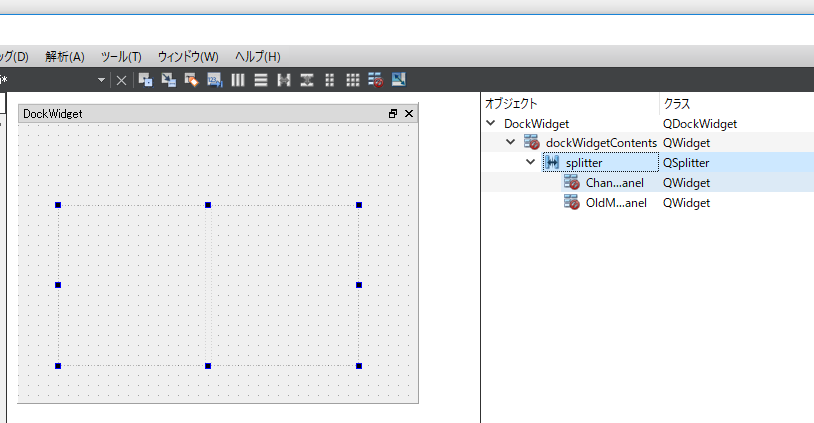Lay out horizontally in splitter icon
Viewport: 814px width, 423px height.
coord(284,80)
